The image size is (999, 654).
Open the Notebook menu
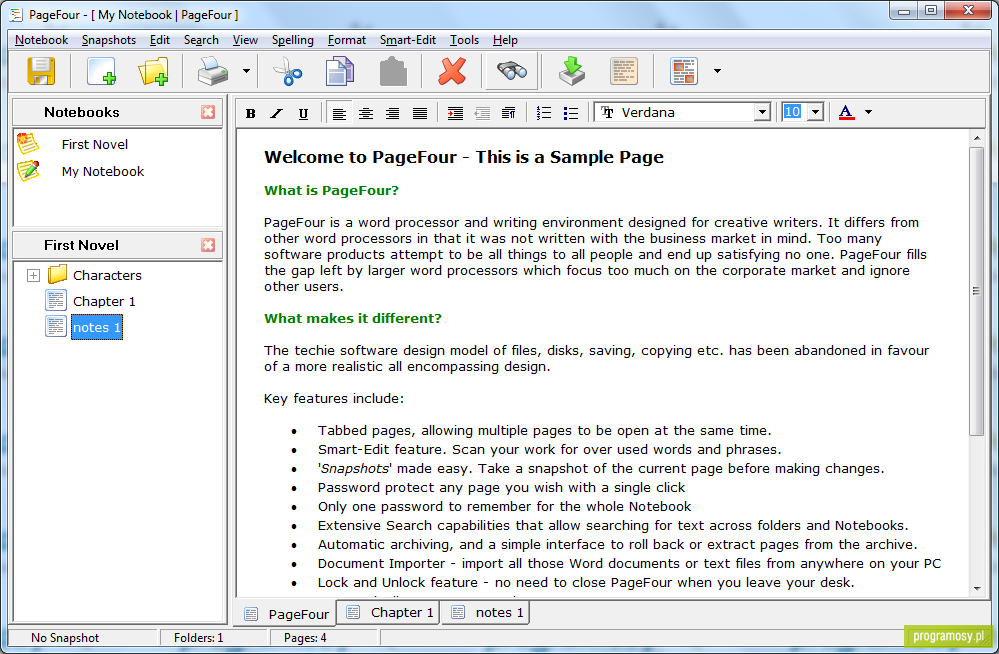(41, 40)
